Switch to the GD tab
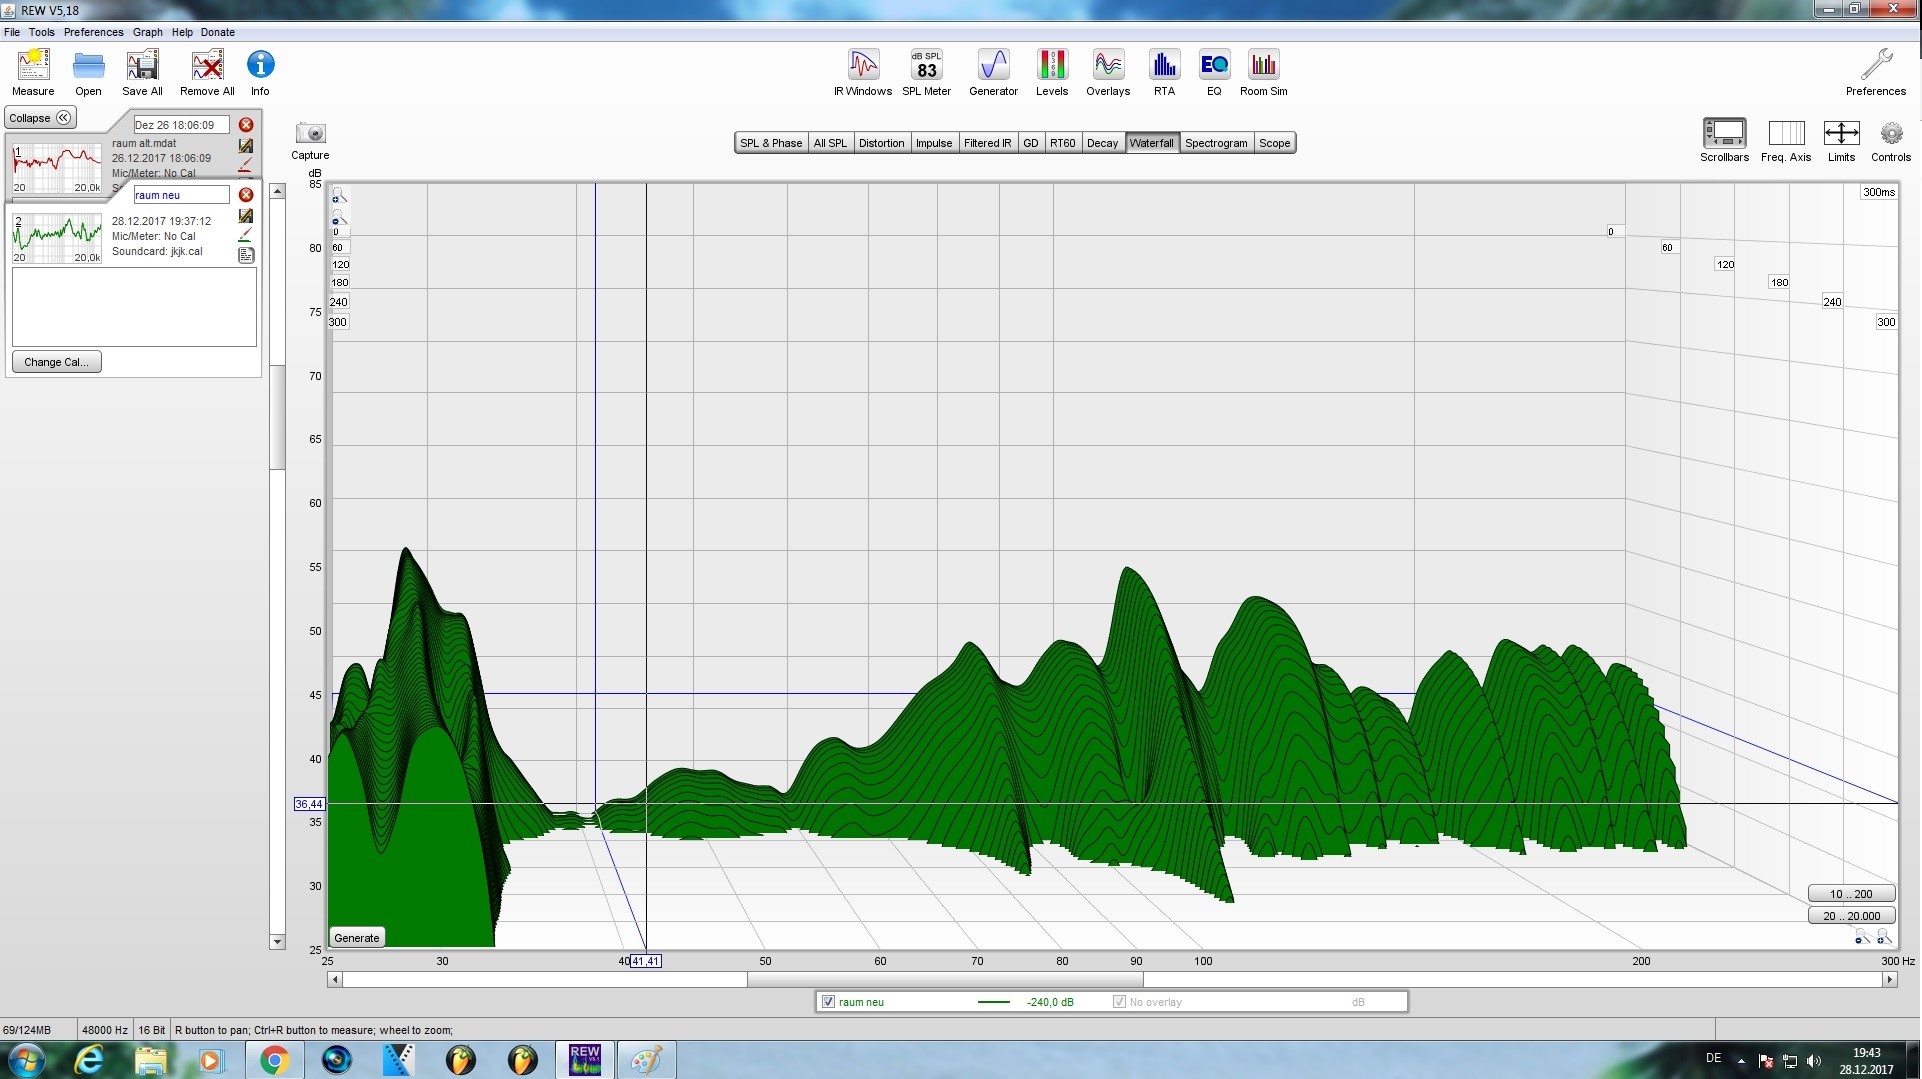 [x=1031, y=143]
